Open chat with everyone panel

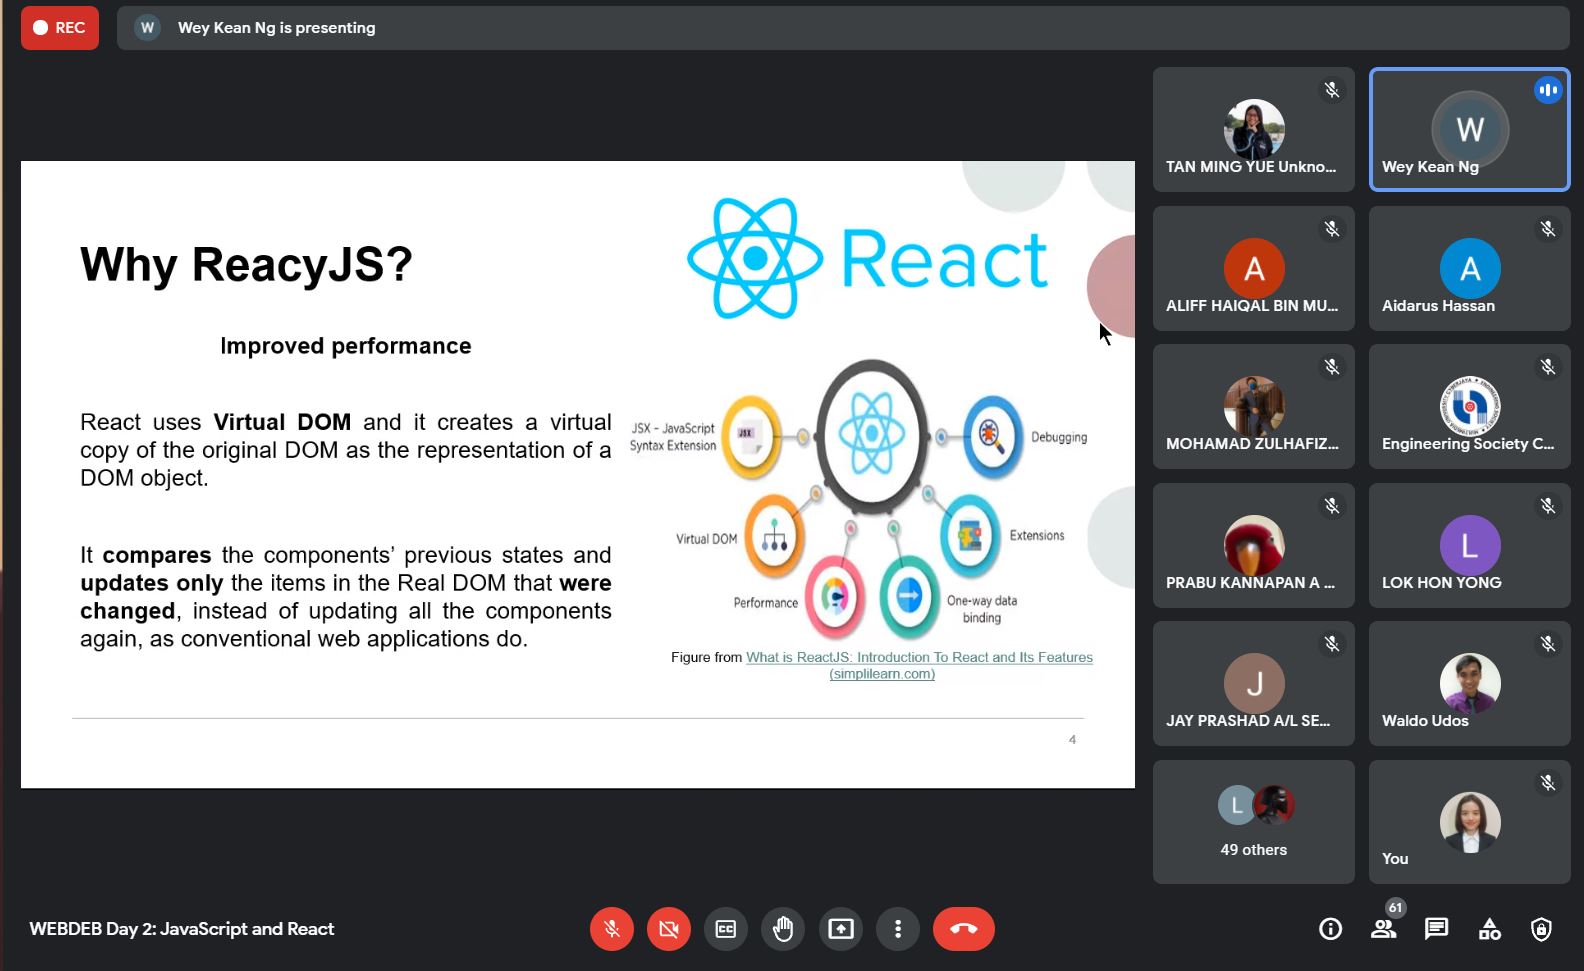click(x=1437, y=929)
